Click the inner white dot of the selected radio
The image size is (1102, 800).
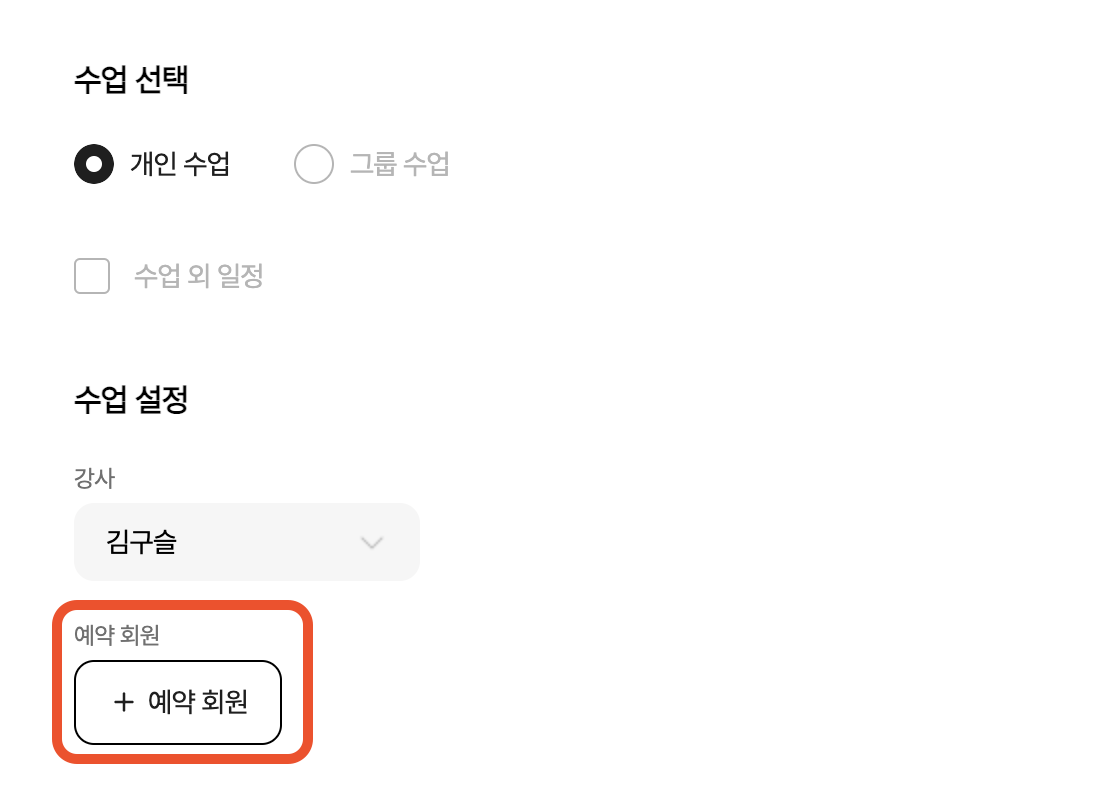pos(94,164)
